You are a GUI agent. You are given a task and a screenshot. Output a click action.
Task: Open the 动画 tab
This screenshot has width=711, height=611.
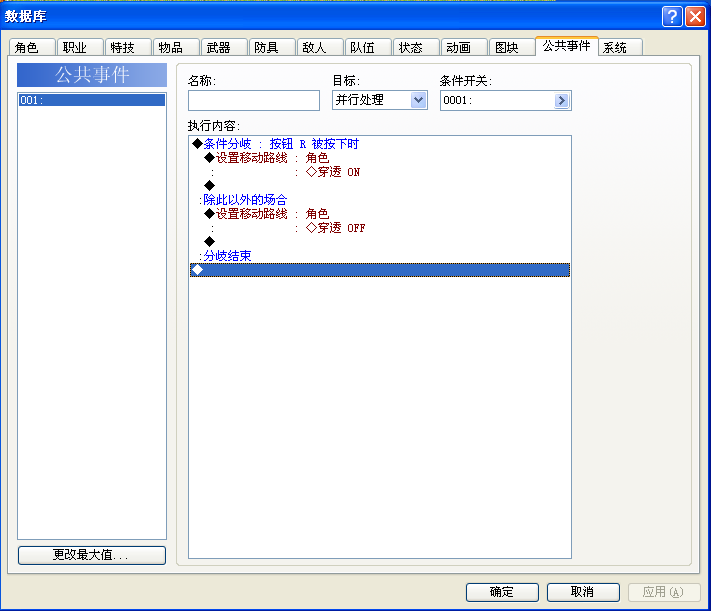pos(464,47)
